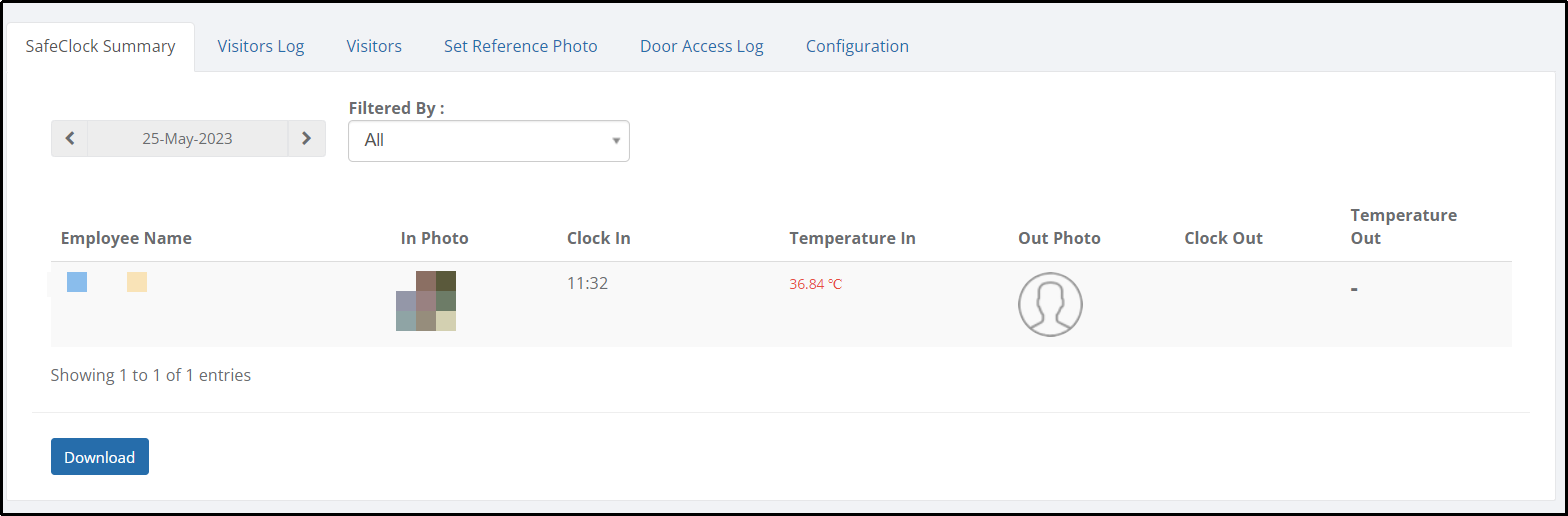
Task: Select the Set Reference Photo tab
Action: (521, 46)
